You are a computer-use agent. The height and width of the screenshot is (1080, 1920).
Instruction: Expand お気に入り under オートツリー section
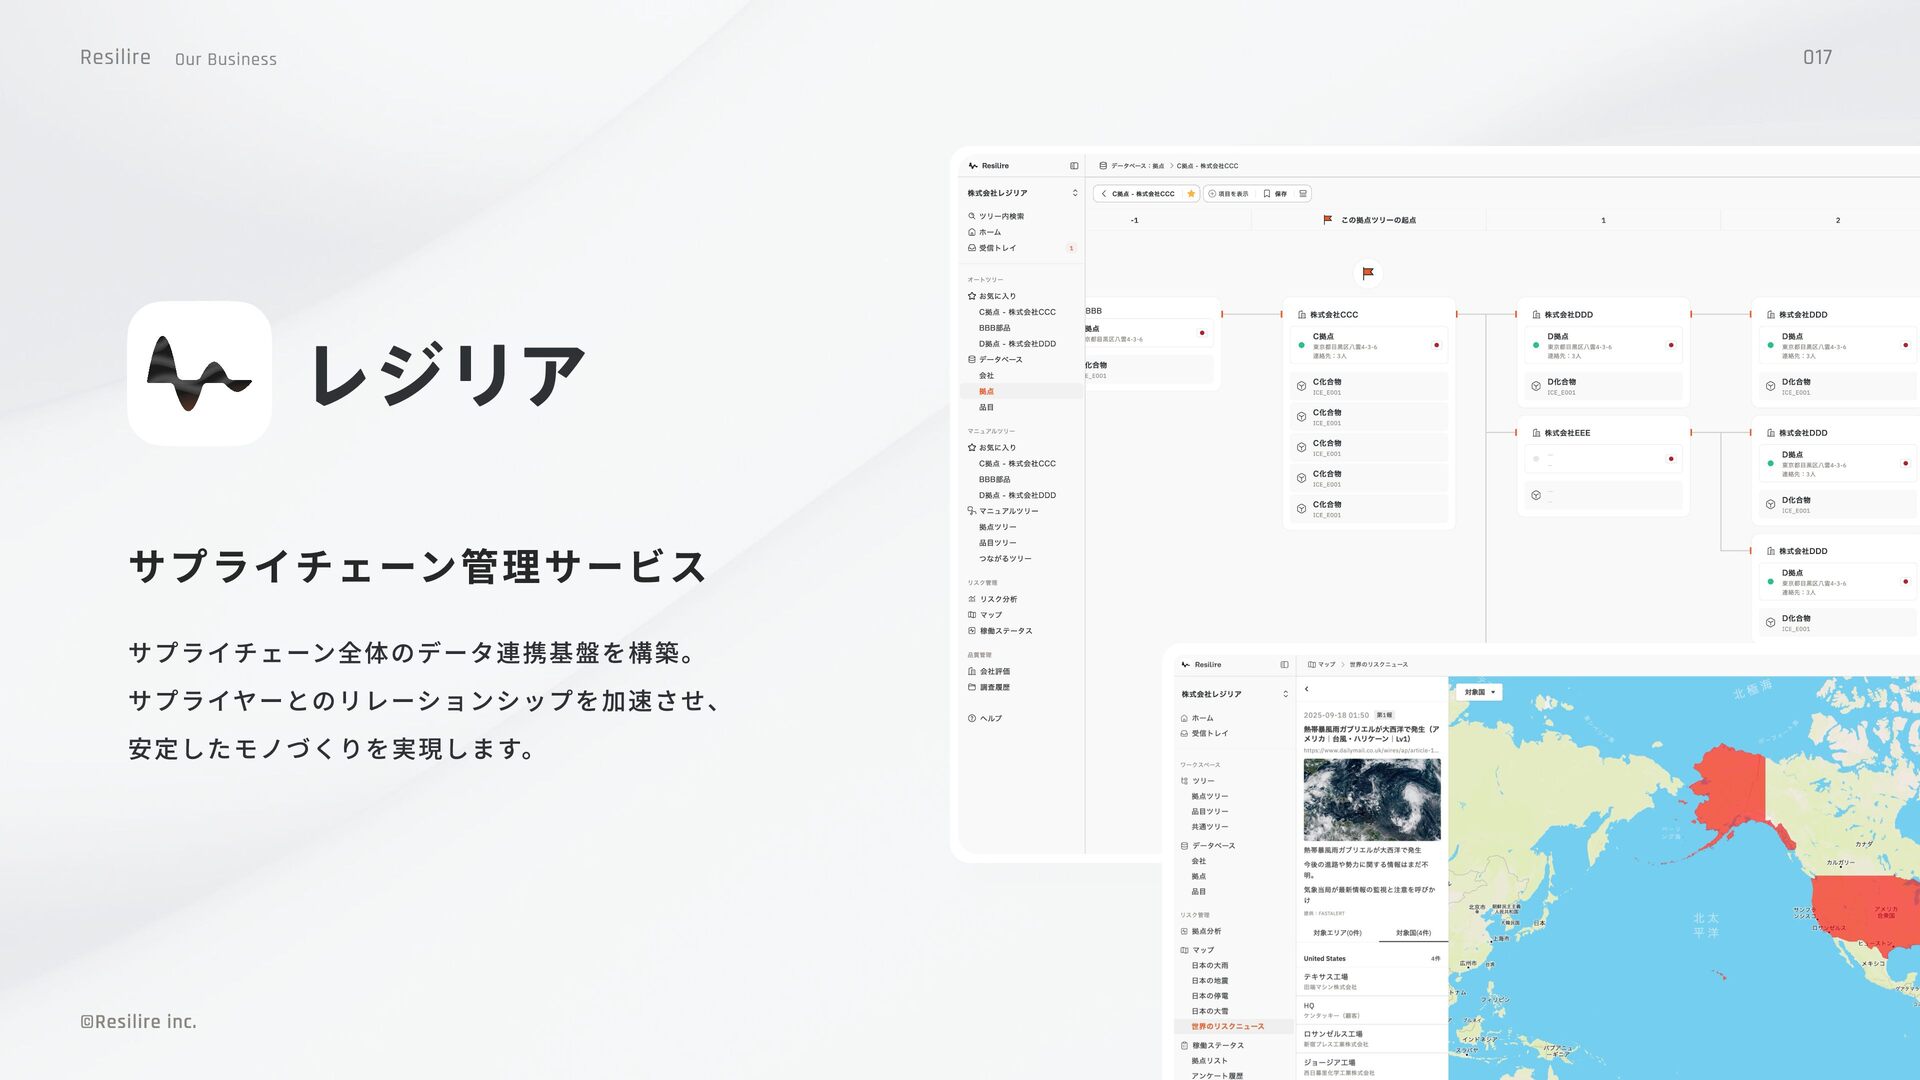point(992,296)
